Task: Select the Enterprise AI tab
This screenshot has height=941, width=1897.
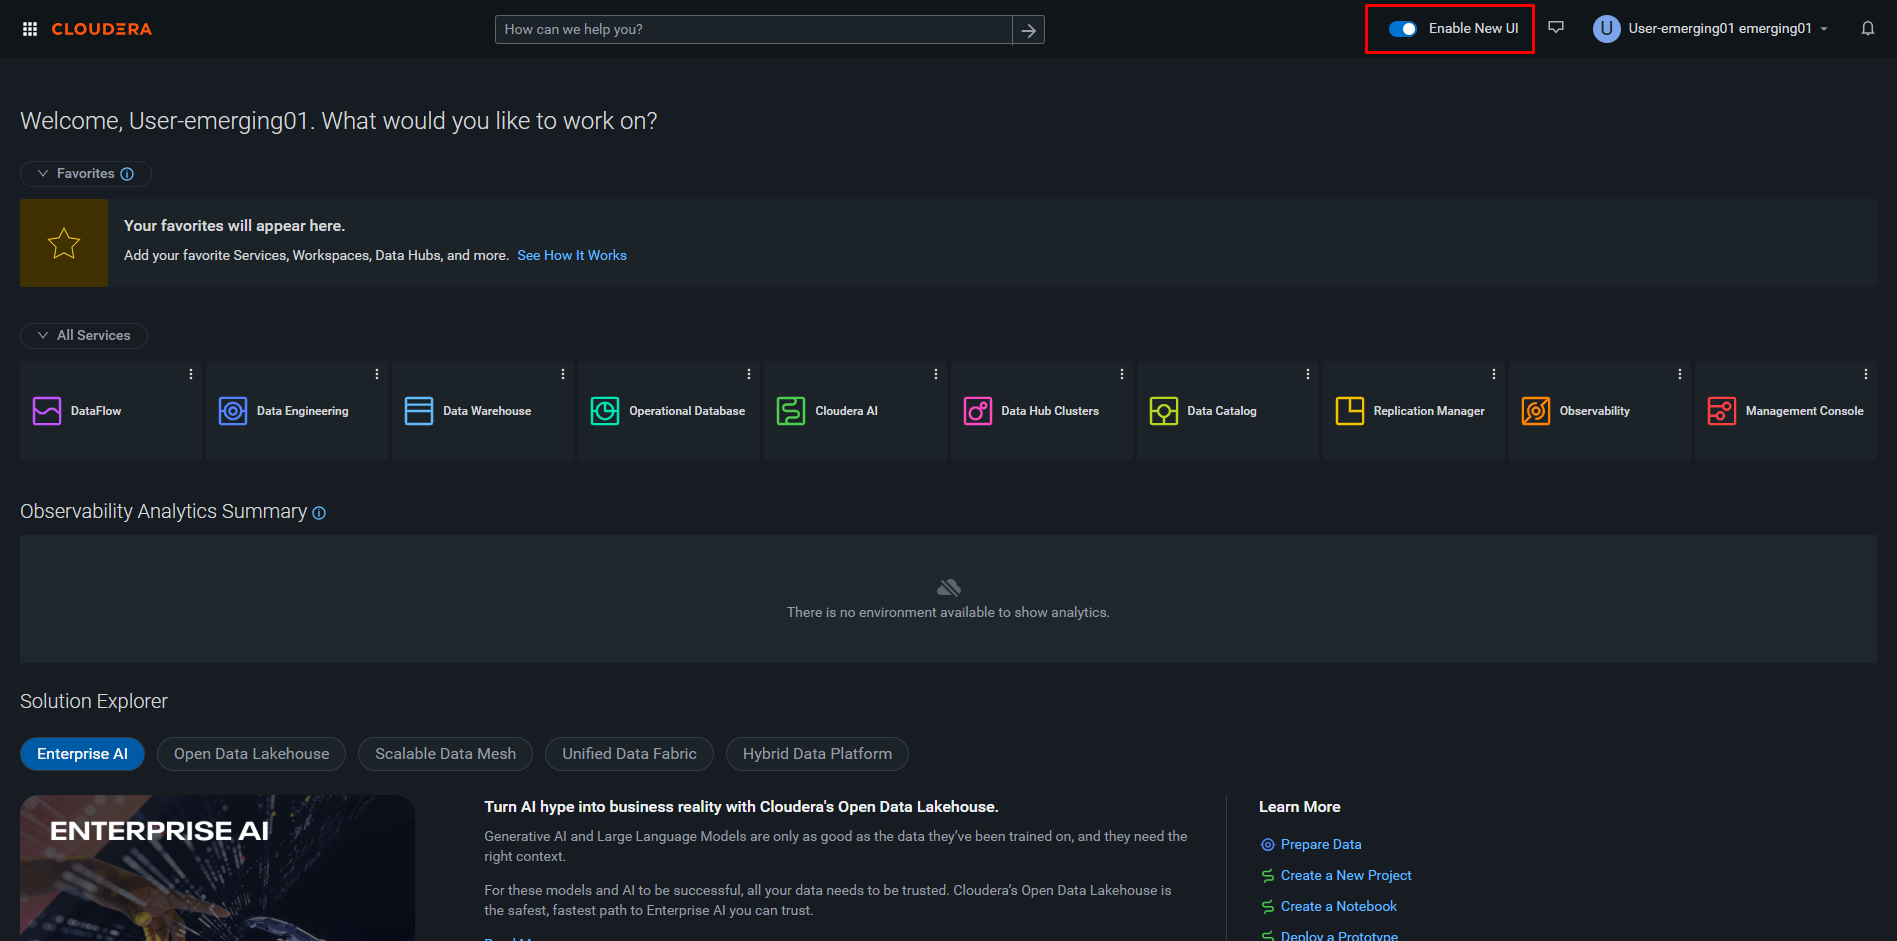Action: [x=82, y=754]
